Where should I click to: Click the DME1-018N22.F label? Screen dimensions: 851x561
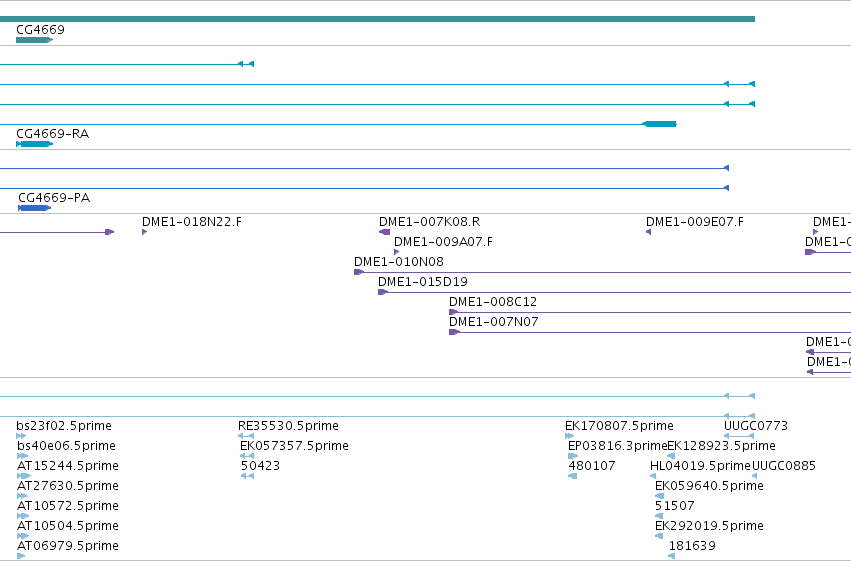pos(192,222)
